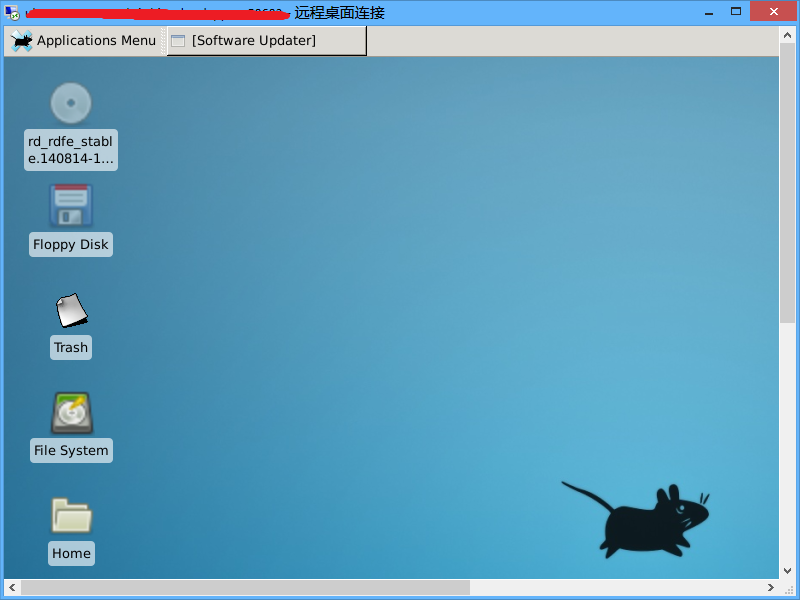Select the File System drive icon
This screenshot has height=600, width=800.
click(71, 413)
